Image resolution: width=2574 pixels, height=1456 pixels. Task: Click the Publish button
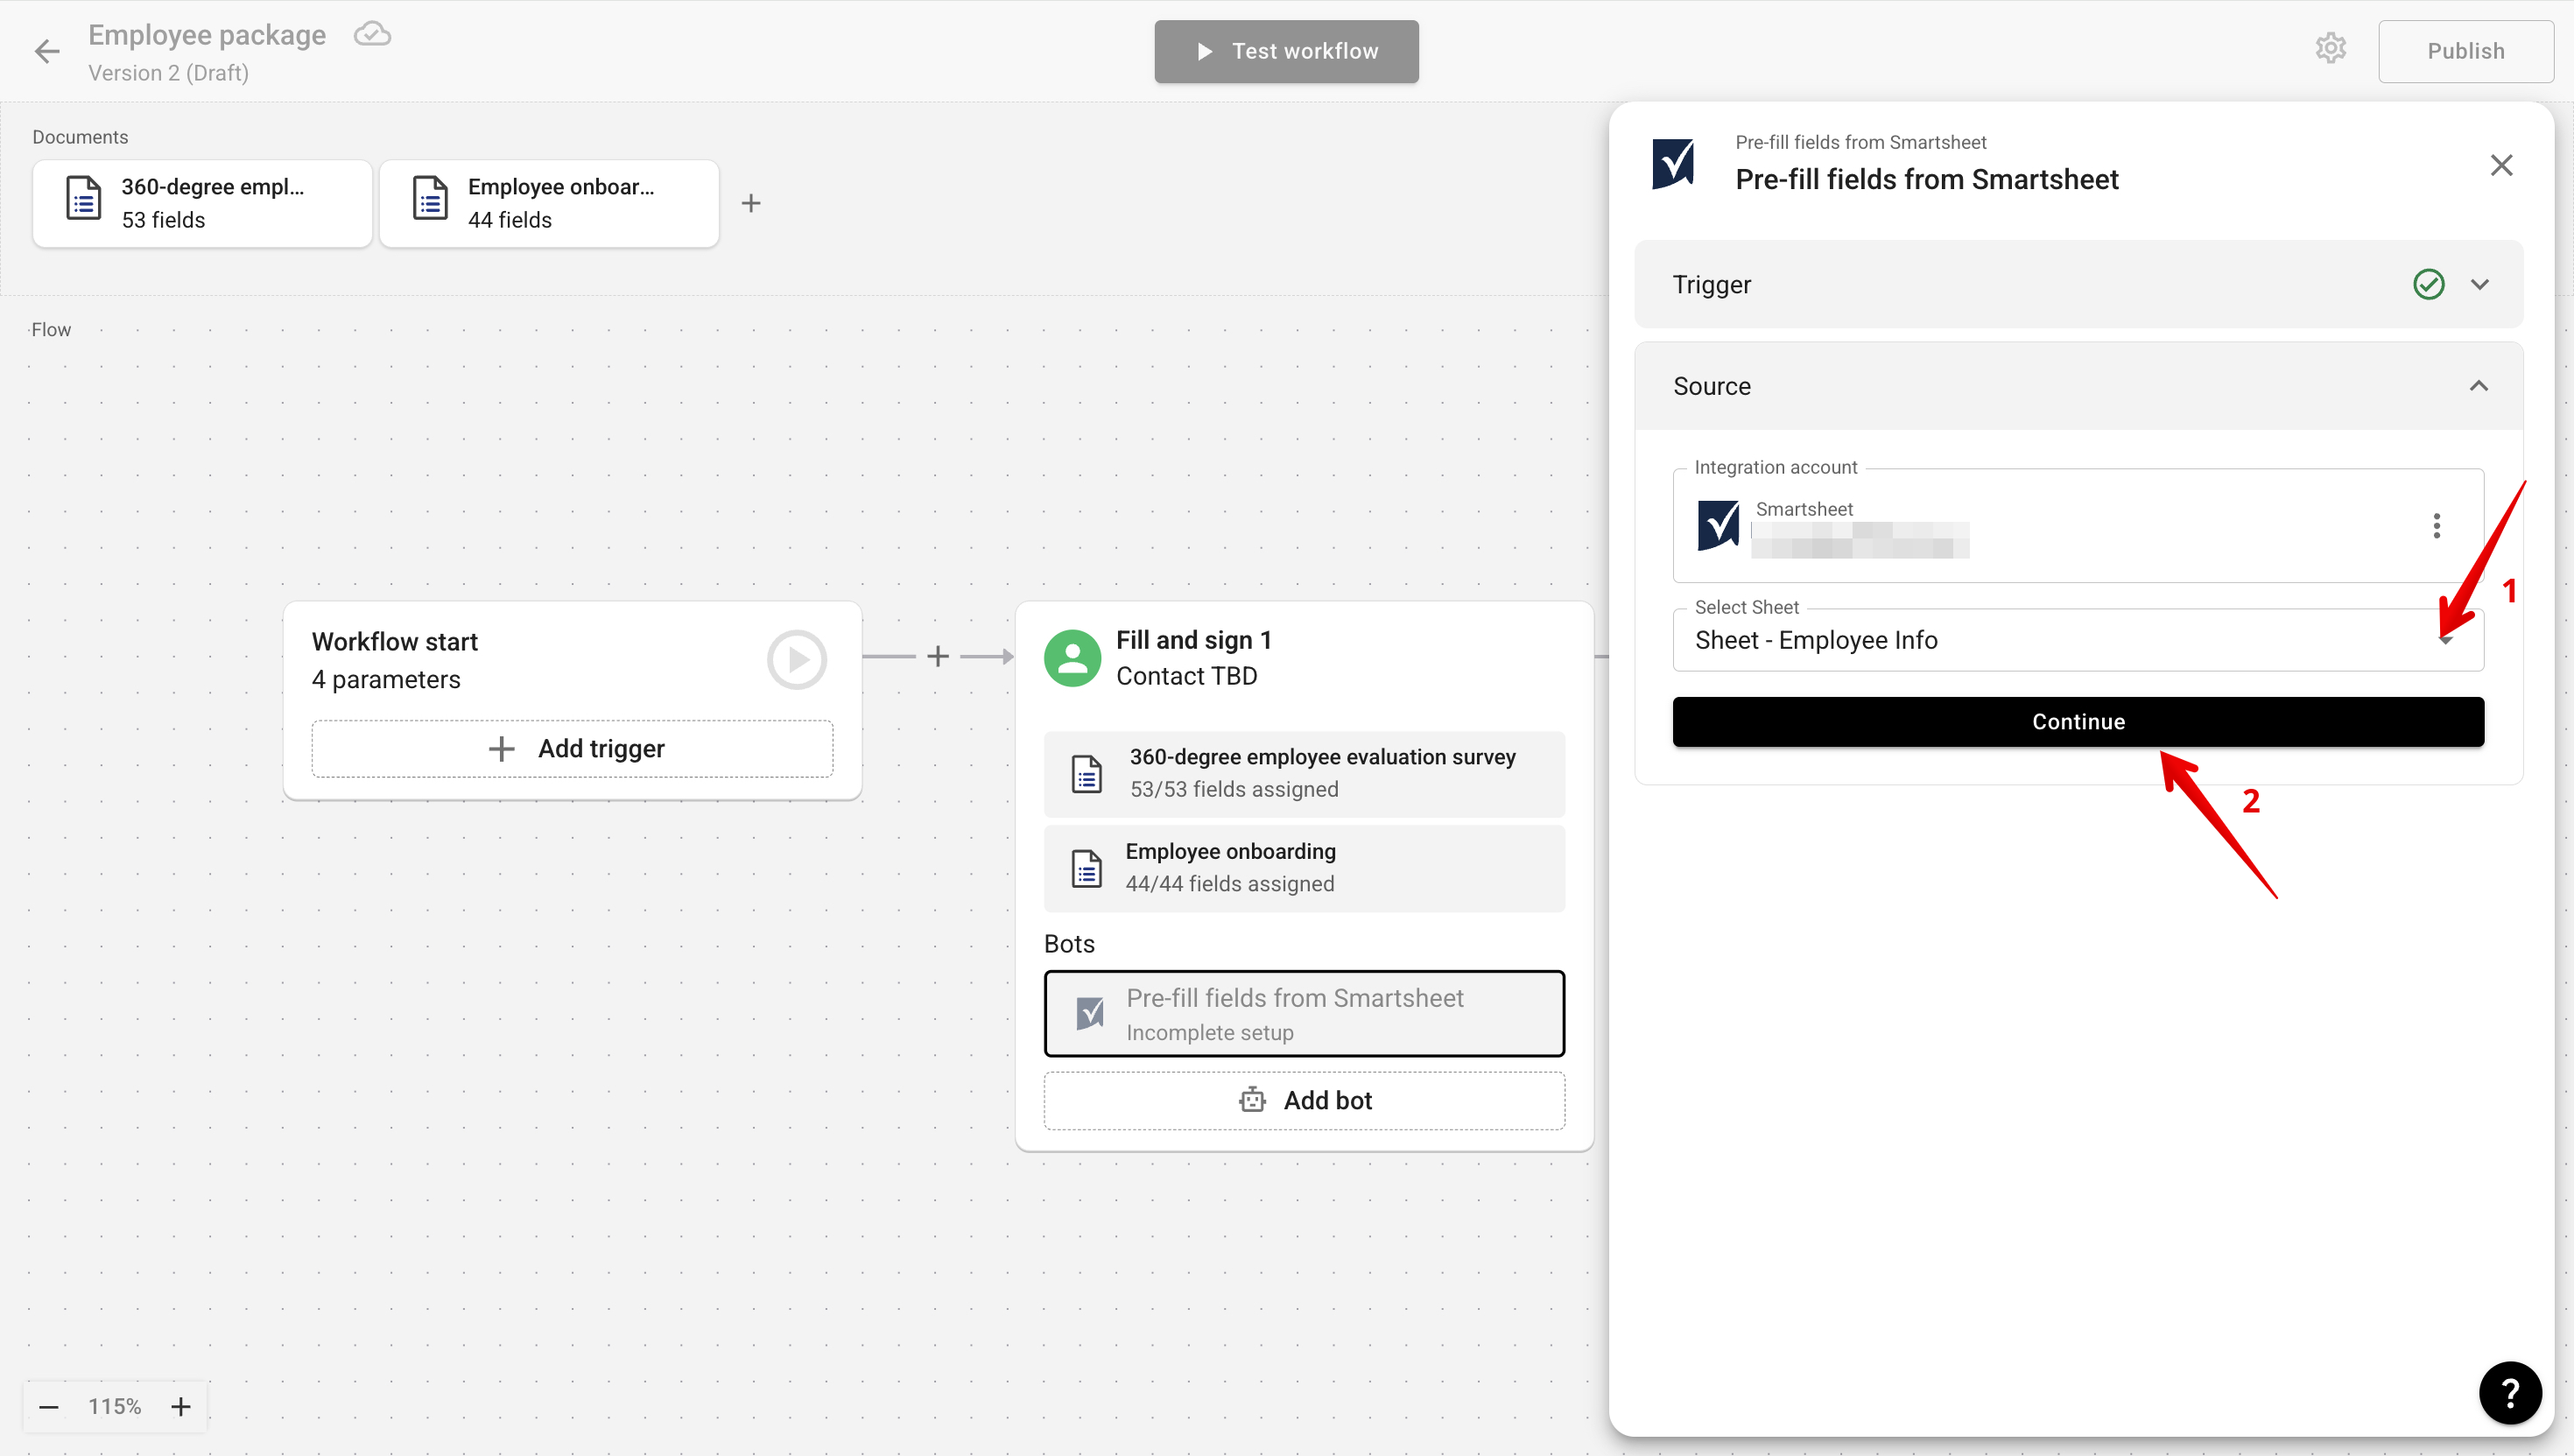[x=2465, y=51]
